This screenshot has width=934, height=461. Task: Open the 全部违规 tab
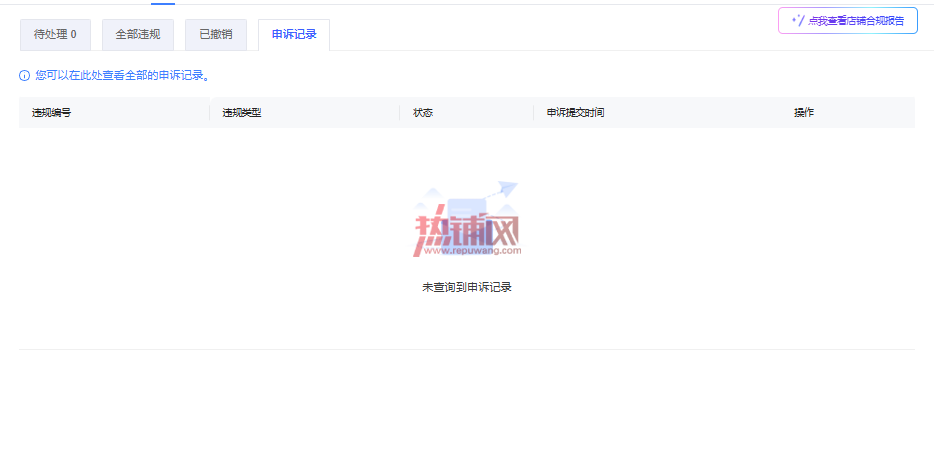138,35
